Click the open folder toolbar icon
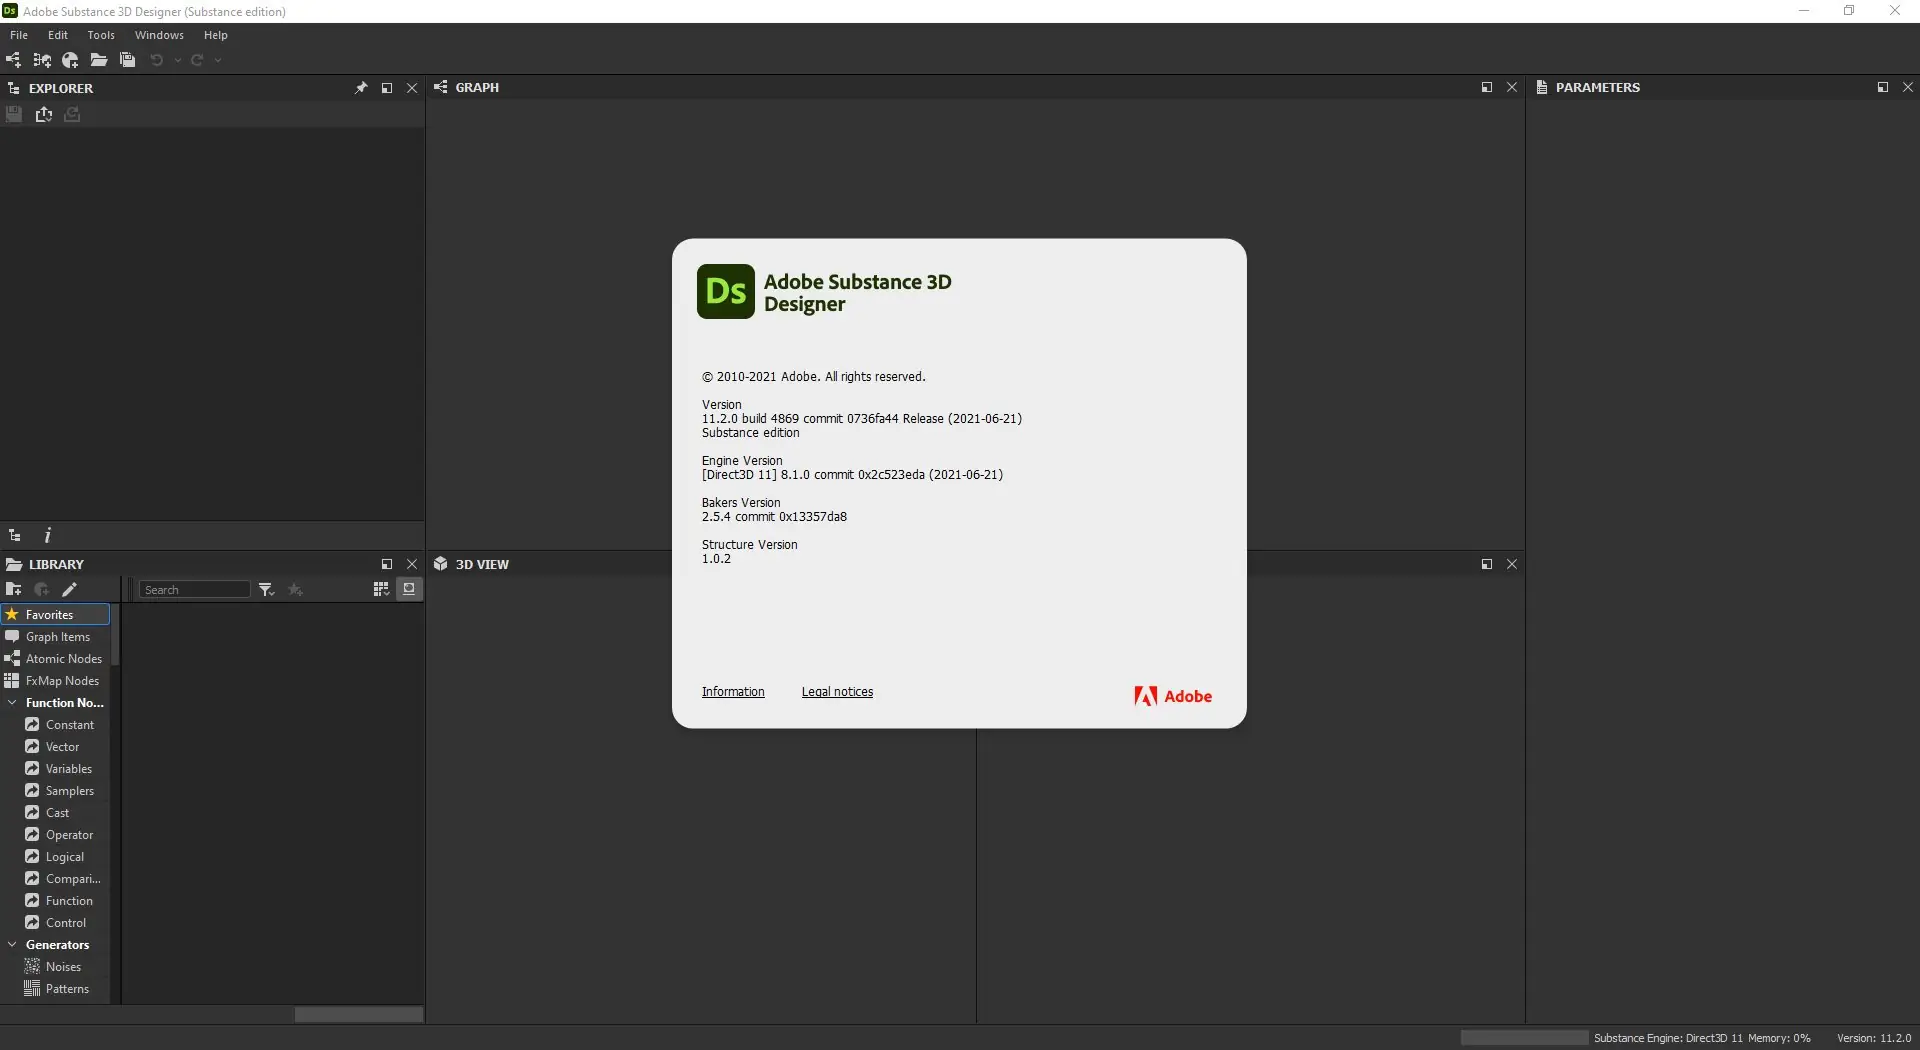This screenshot has height=1050, width=1920. point(99,60)
